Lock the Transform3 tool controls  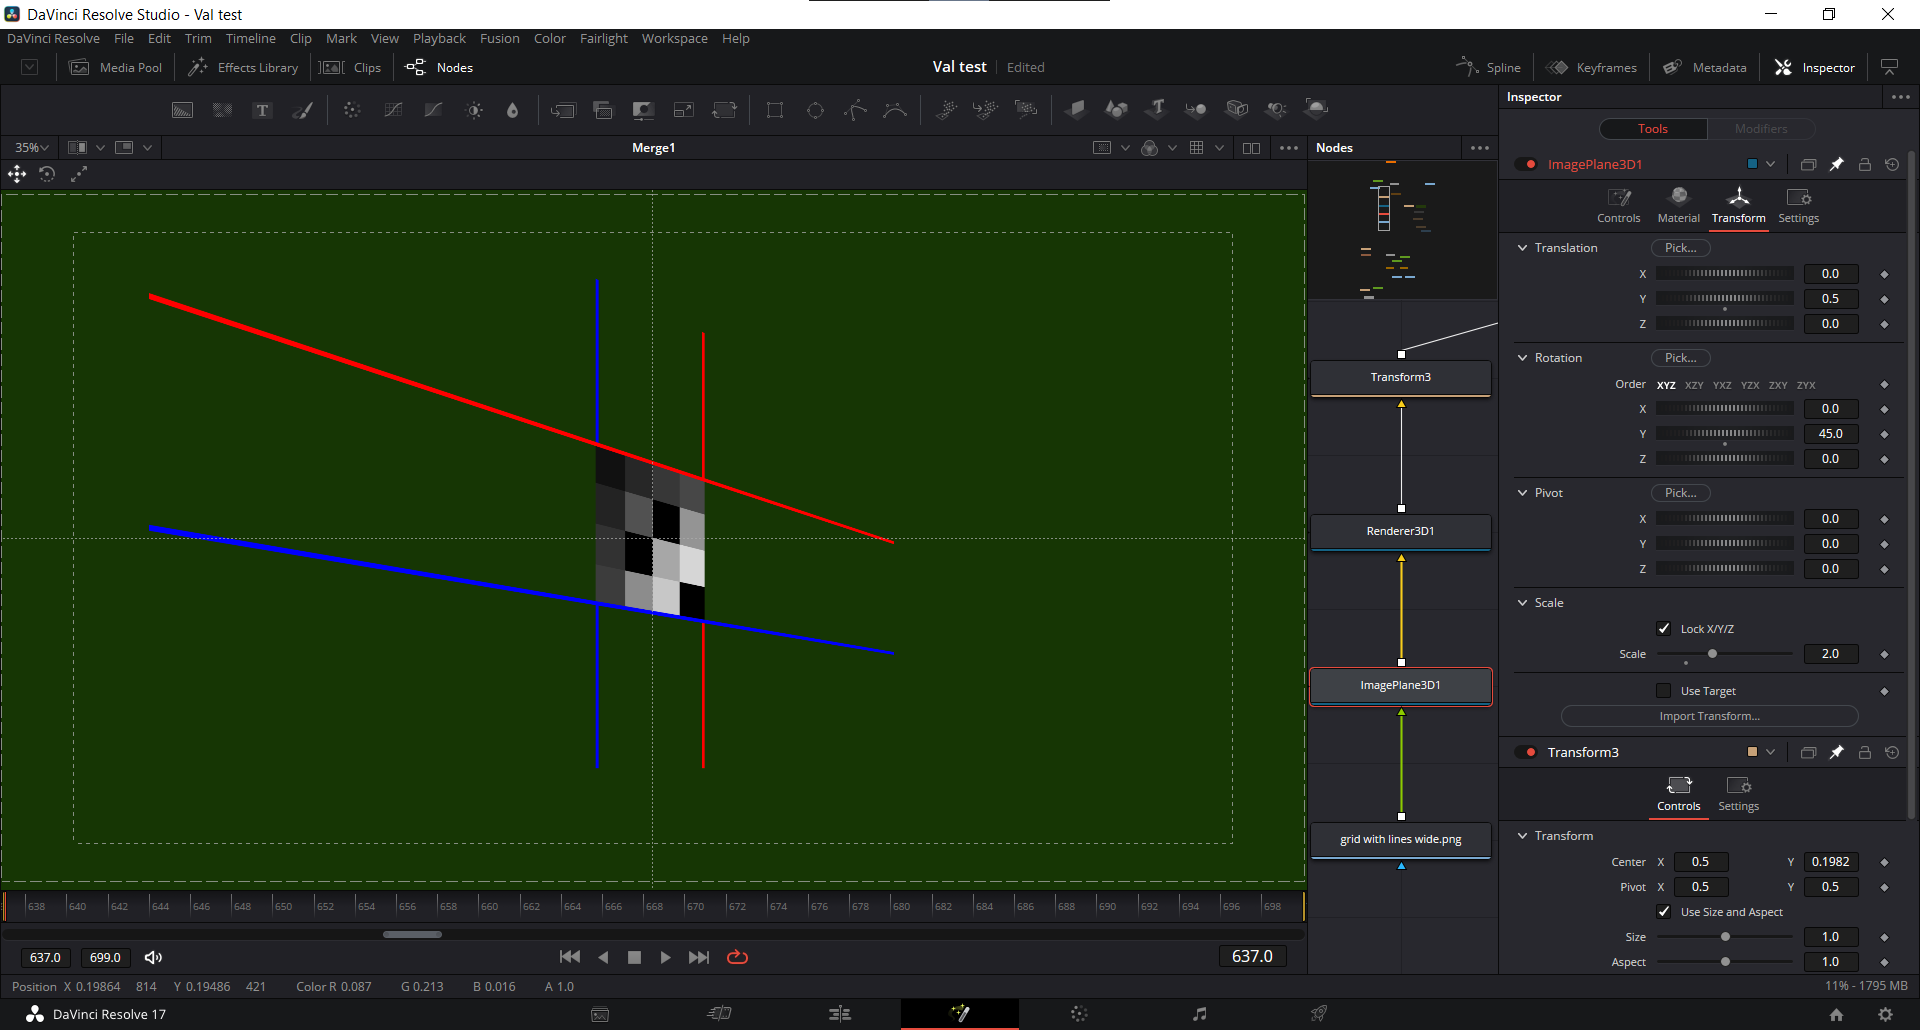1865,753
